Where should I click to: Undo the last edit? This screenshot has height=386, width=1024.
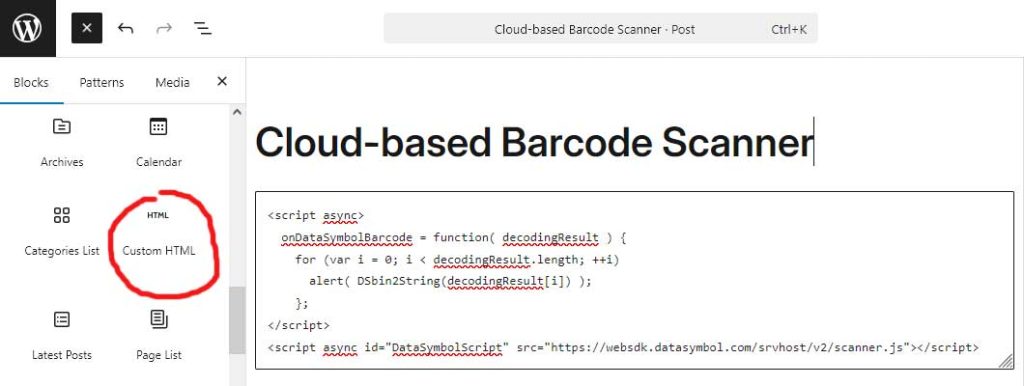pyautogui.click(x=125, y=29)
